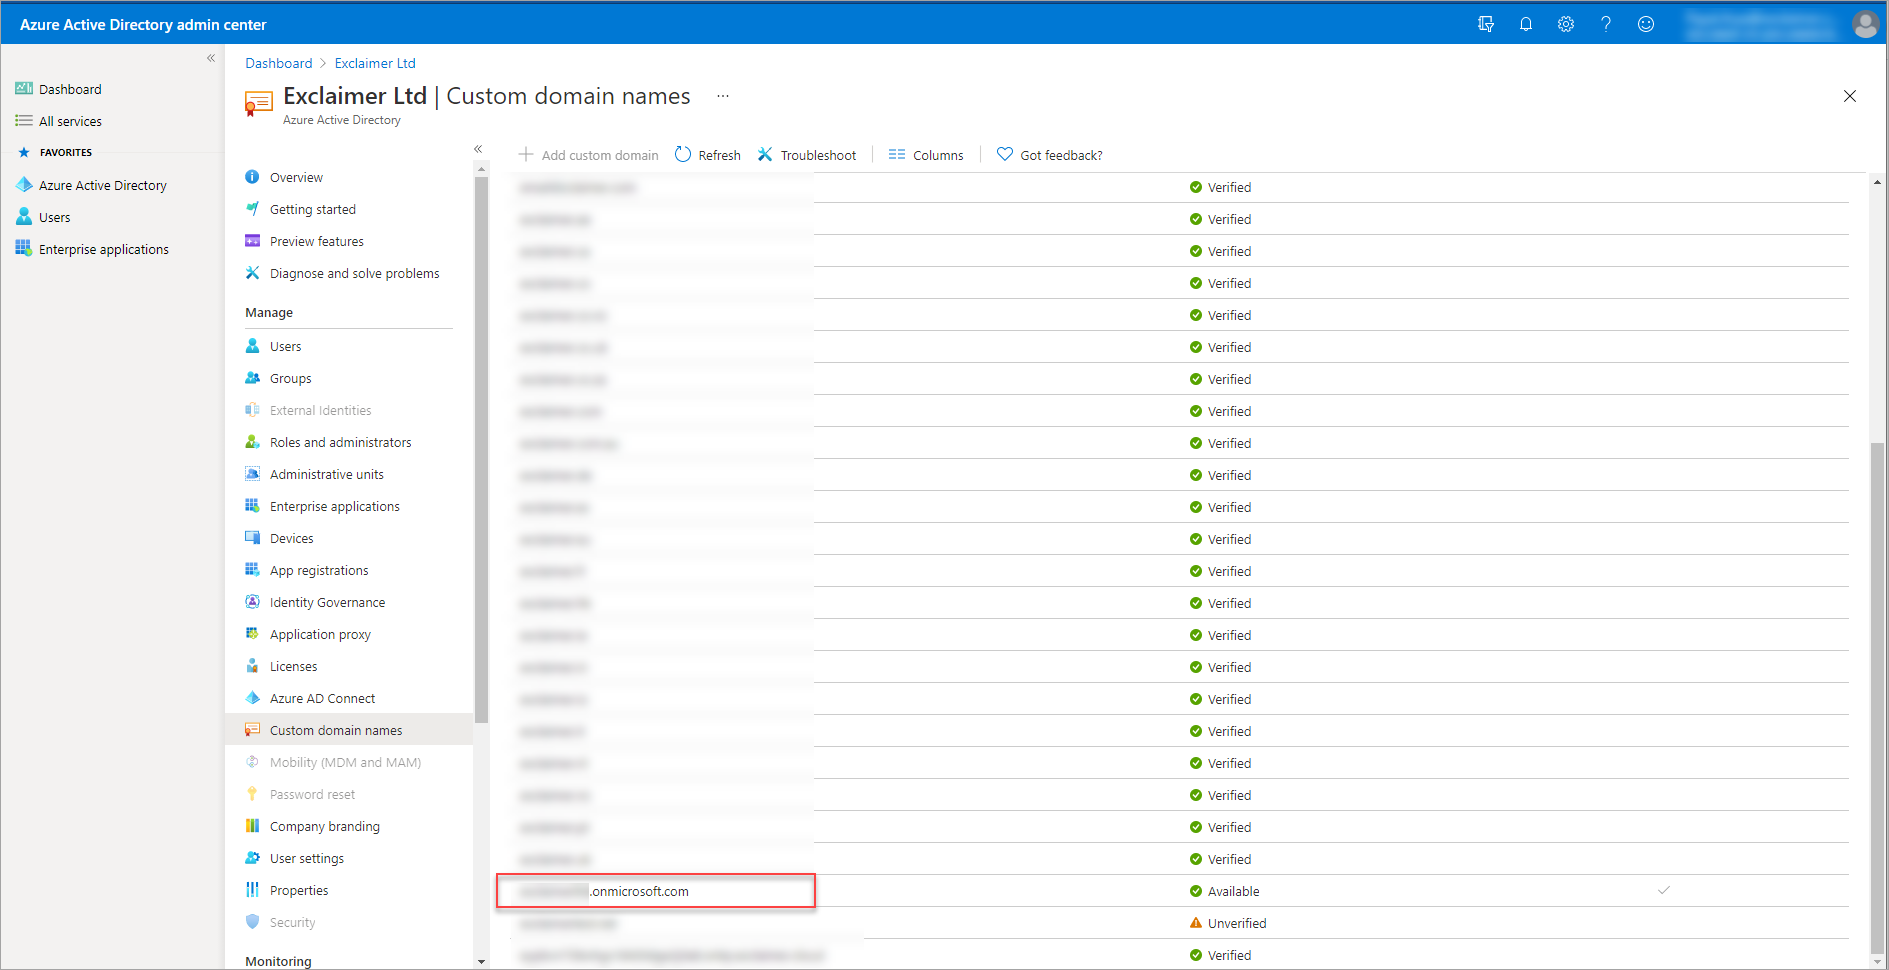Open Identity Governance

[x=327, y=602]
